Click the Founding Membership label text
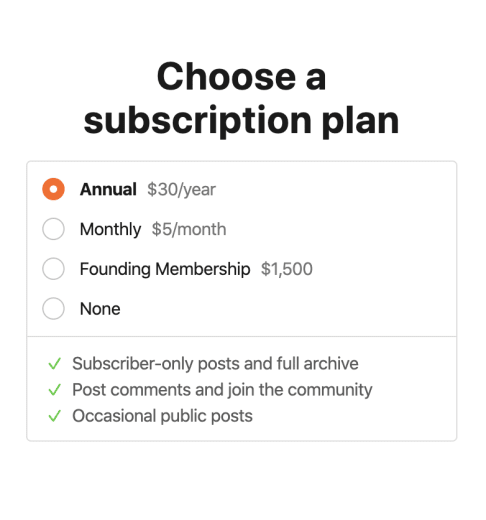This screenshot has height=520, width=486. tap(165, 269)
